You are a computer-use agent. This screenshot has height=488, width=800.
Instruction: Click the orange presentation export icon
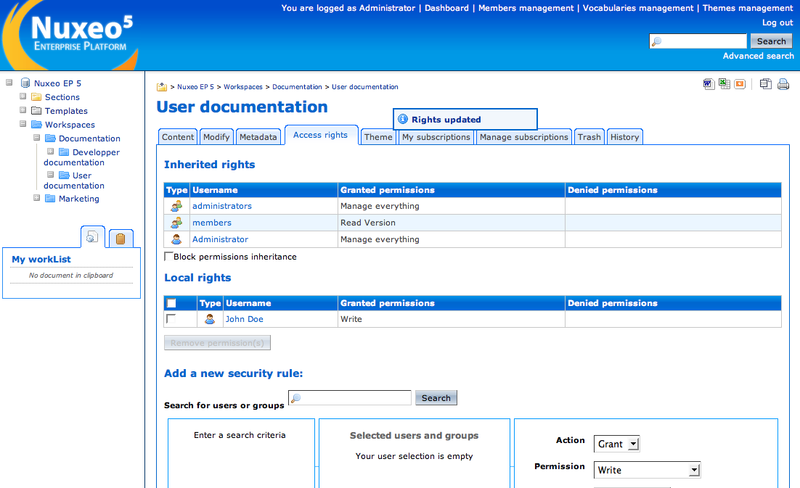point(740,84)
